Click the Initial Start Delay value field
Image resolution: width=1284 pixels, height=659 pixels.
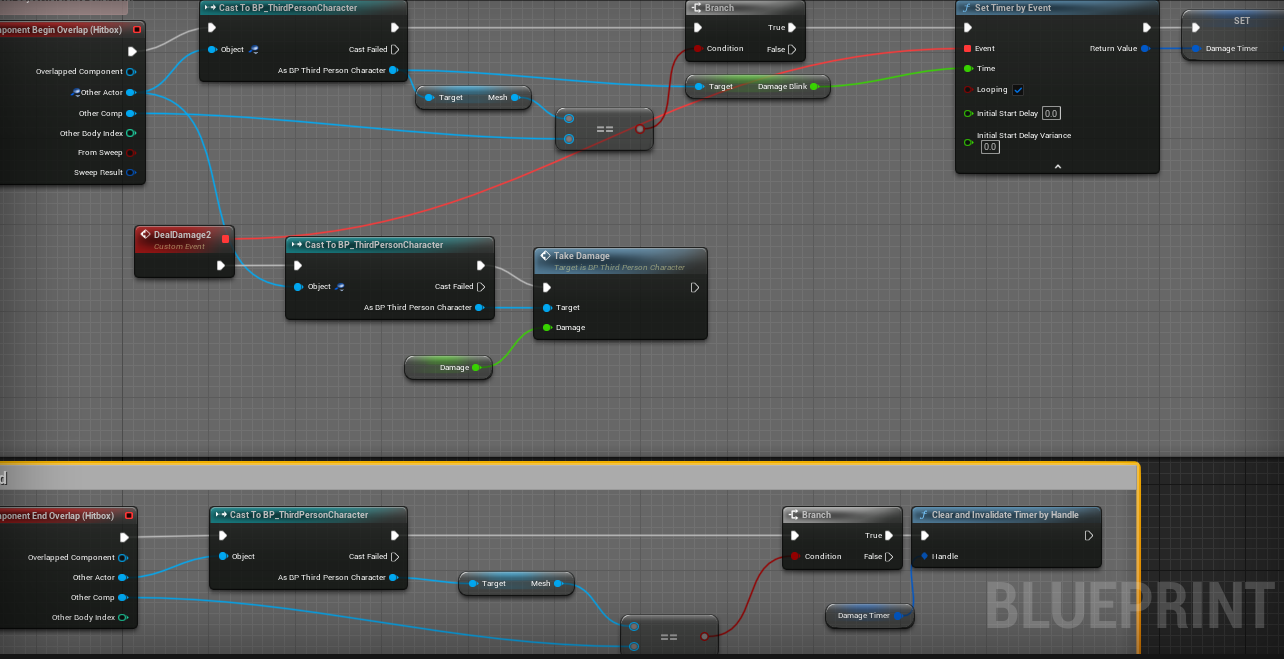pyautogui.click(x=1050, y=113)
